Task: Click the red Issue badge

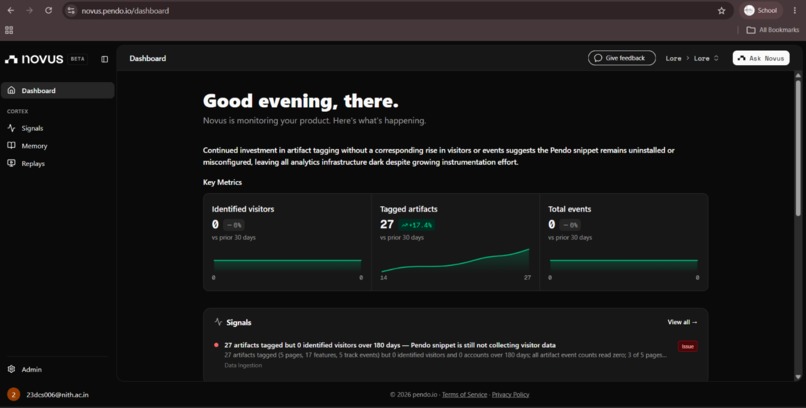Action: click(687, 346)
